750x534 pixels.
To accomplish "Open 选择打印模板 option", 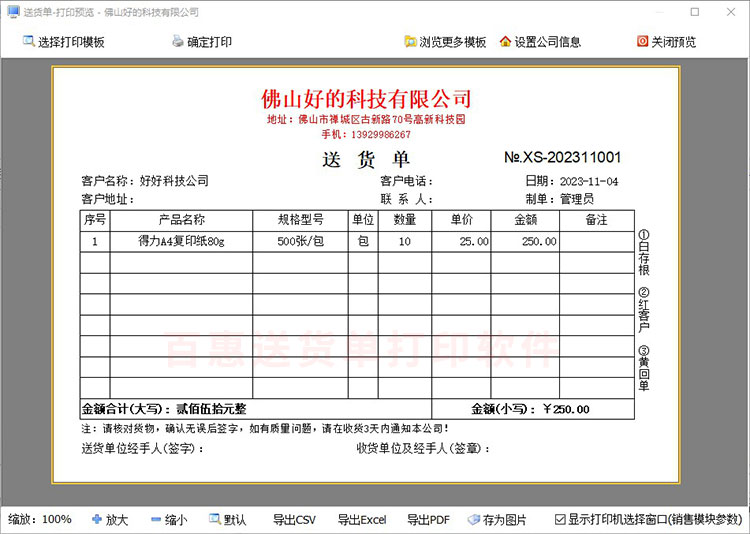I will [71, 42].
